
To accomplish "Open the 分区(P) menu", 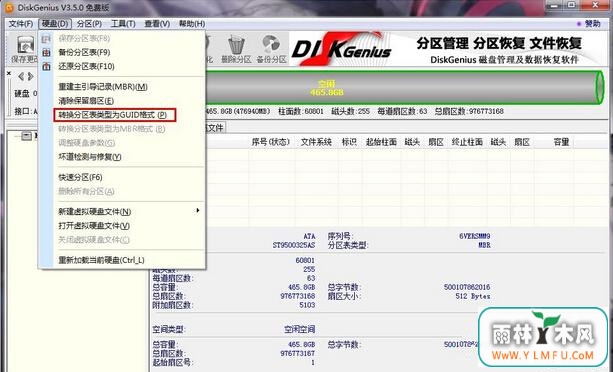I will pos(90,24).
